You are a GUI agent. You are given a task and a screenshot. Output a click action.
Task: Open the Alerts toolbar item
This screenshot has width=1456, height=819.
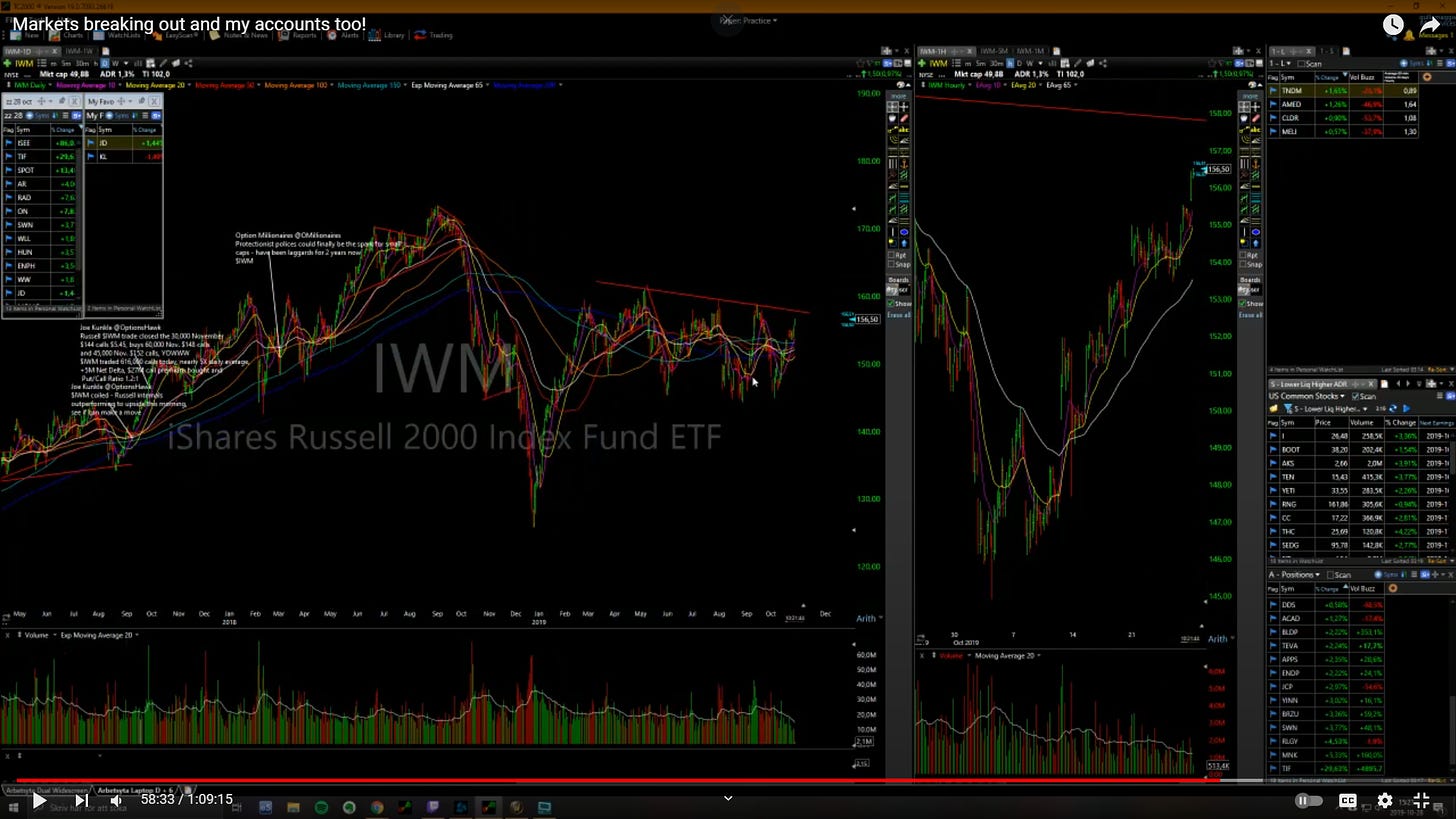tap(342, 35)
